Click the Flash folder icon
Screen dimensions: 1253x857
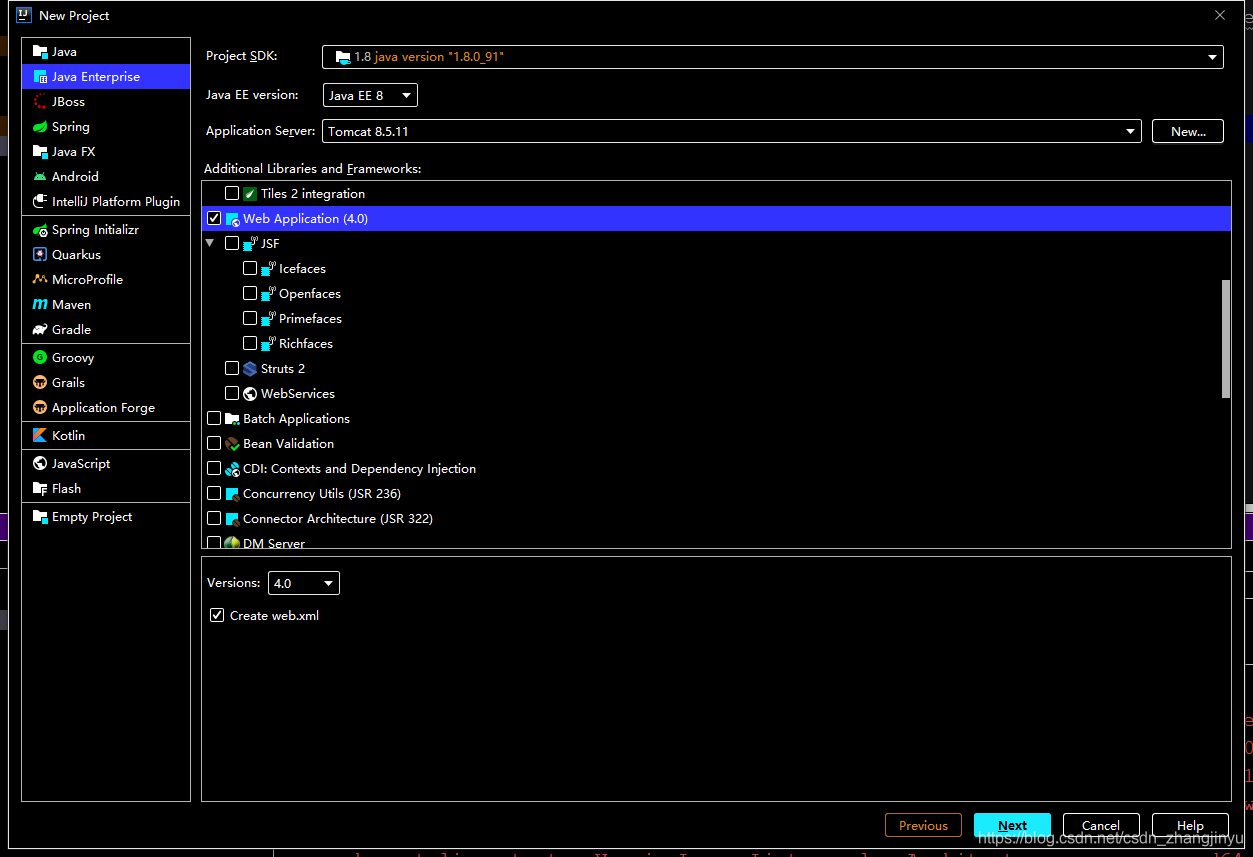coord(40,489)
